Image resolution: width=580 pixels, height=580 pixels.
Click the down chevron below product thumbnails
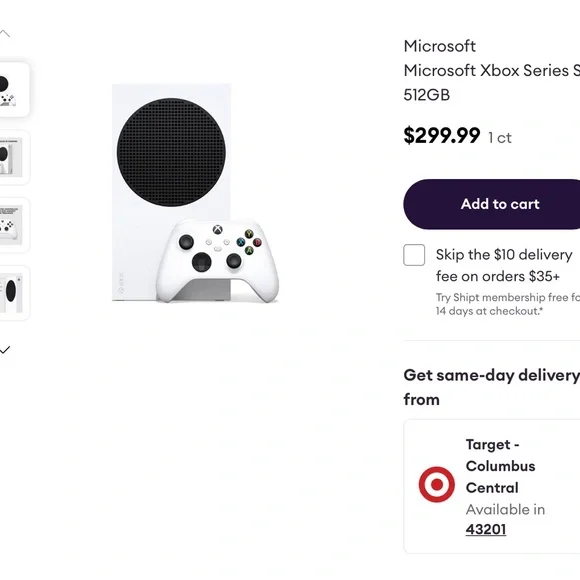(x=4, y=350)
